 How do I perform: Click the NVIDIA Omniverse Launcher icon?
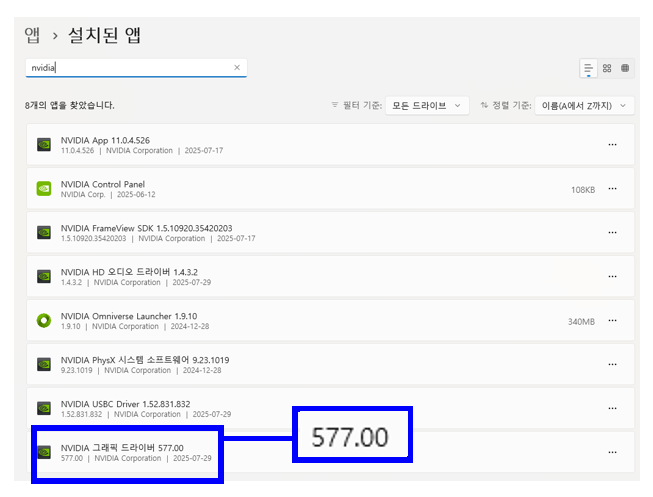click(43, 320)
